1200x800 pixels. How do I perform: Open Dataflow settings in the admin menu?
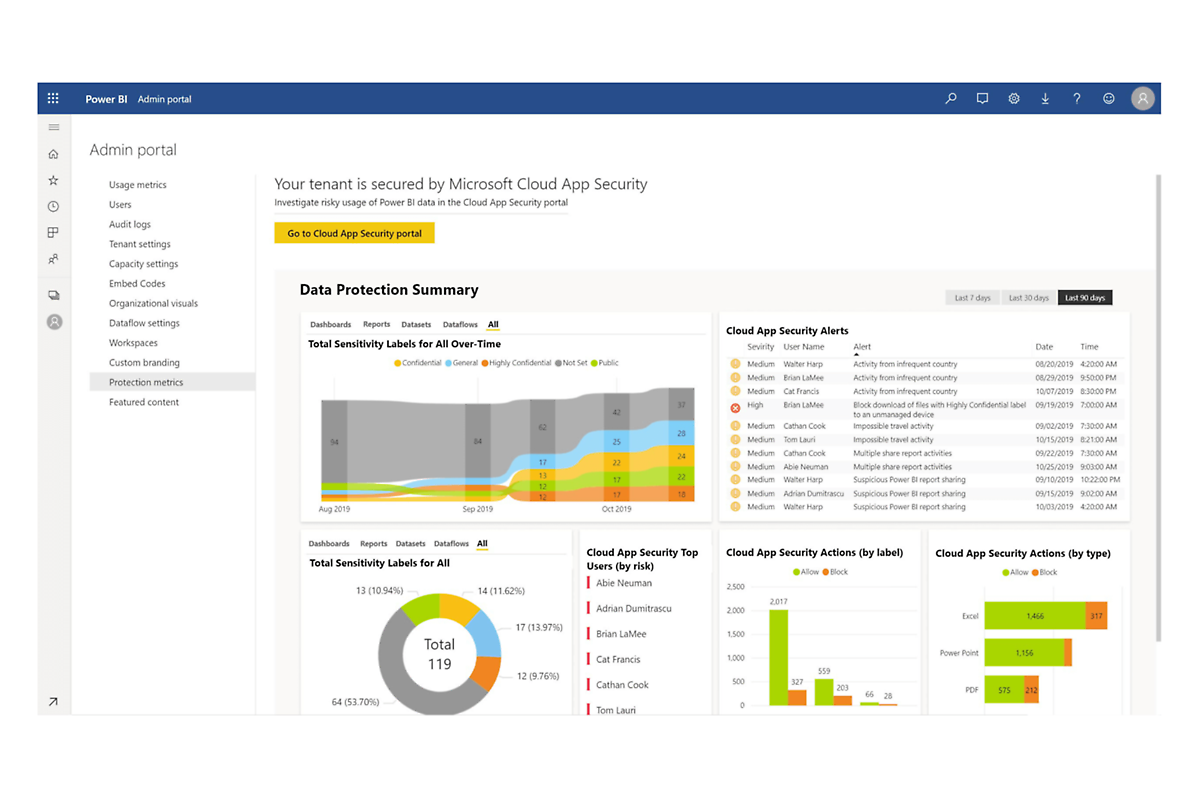click(145, 323)
